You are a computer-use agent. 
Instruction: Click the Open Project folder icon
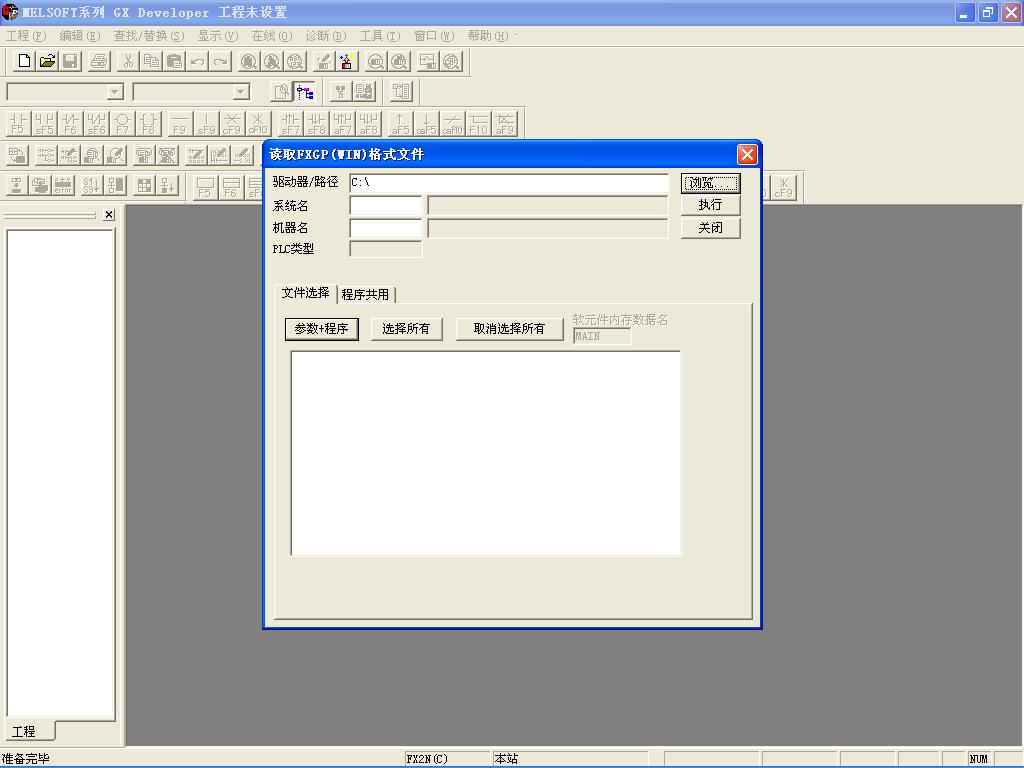coord(47,61)
